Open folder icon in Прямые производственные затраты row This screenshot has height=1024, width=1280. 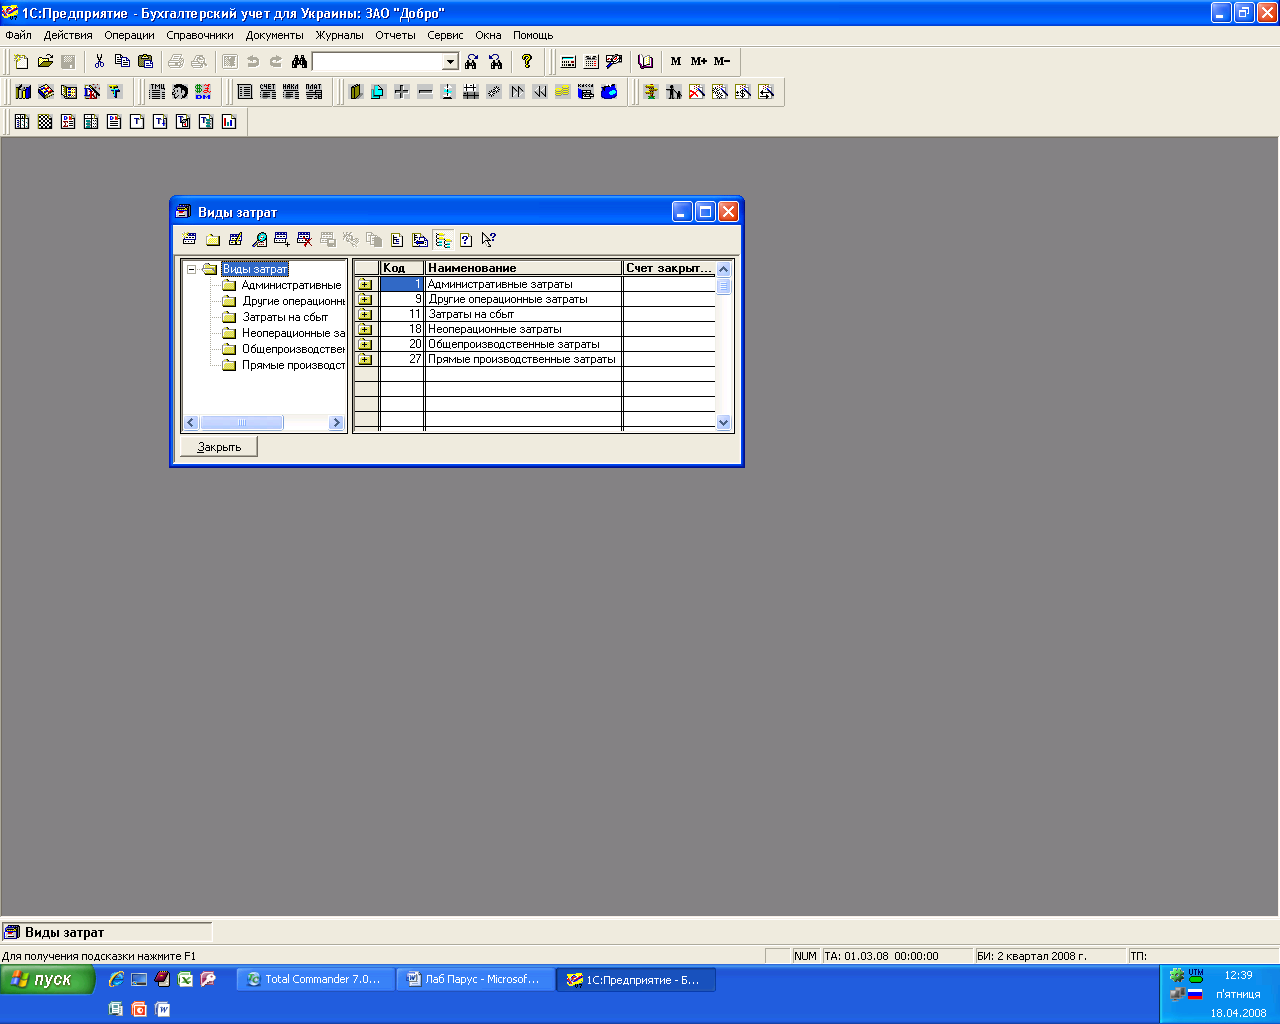[x=365, y=359]
